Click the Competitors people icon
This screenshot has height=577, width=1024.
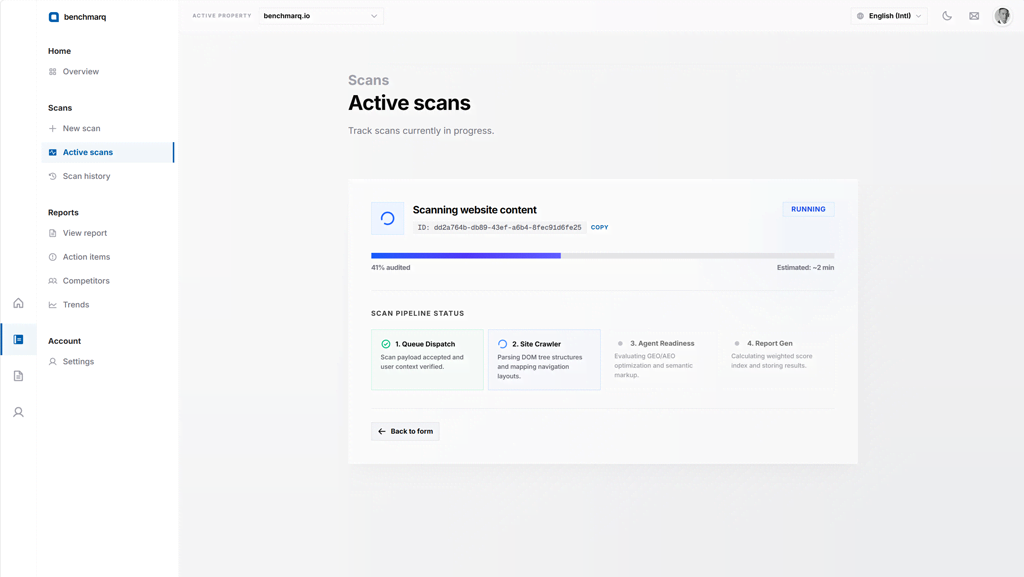(x=52, y=281)
